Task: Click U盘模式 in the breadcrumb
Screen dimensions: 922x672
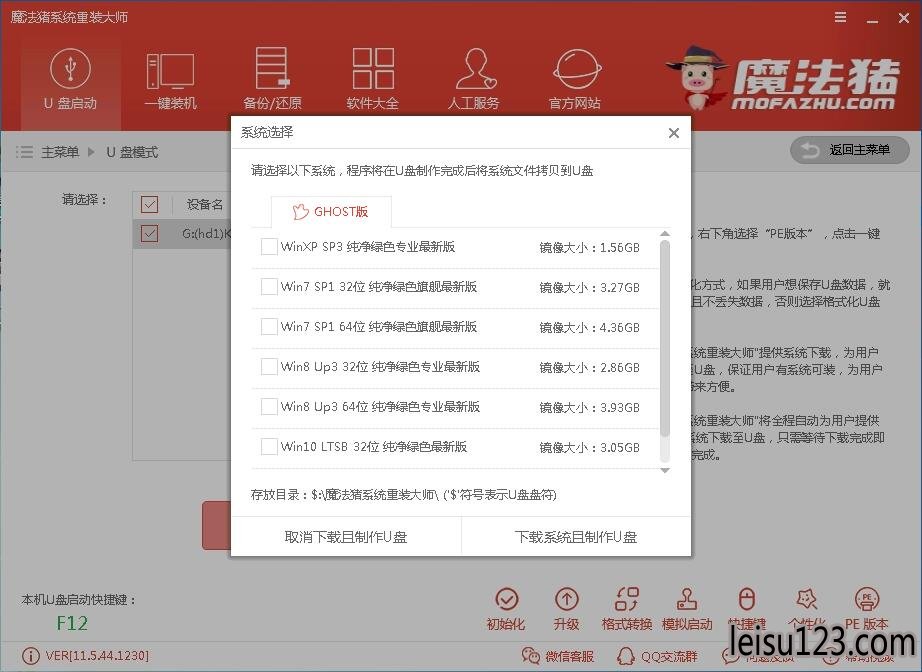Action: coord(132,152)
